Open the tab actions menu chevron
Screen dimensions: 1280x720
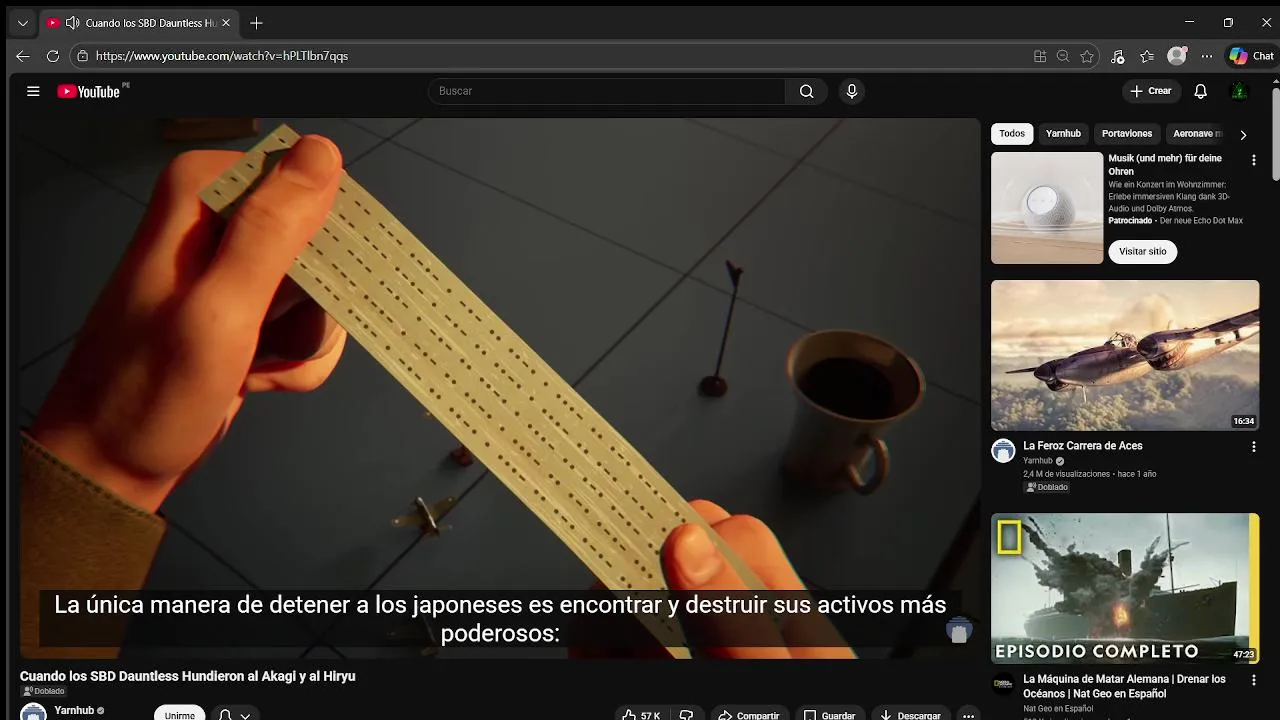[22, 23]
